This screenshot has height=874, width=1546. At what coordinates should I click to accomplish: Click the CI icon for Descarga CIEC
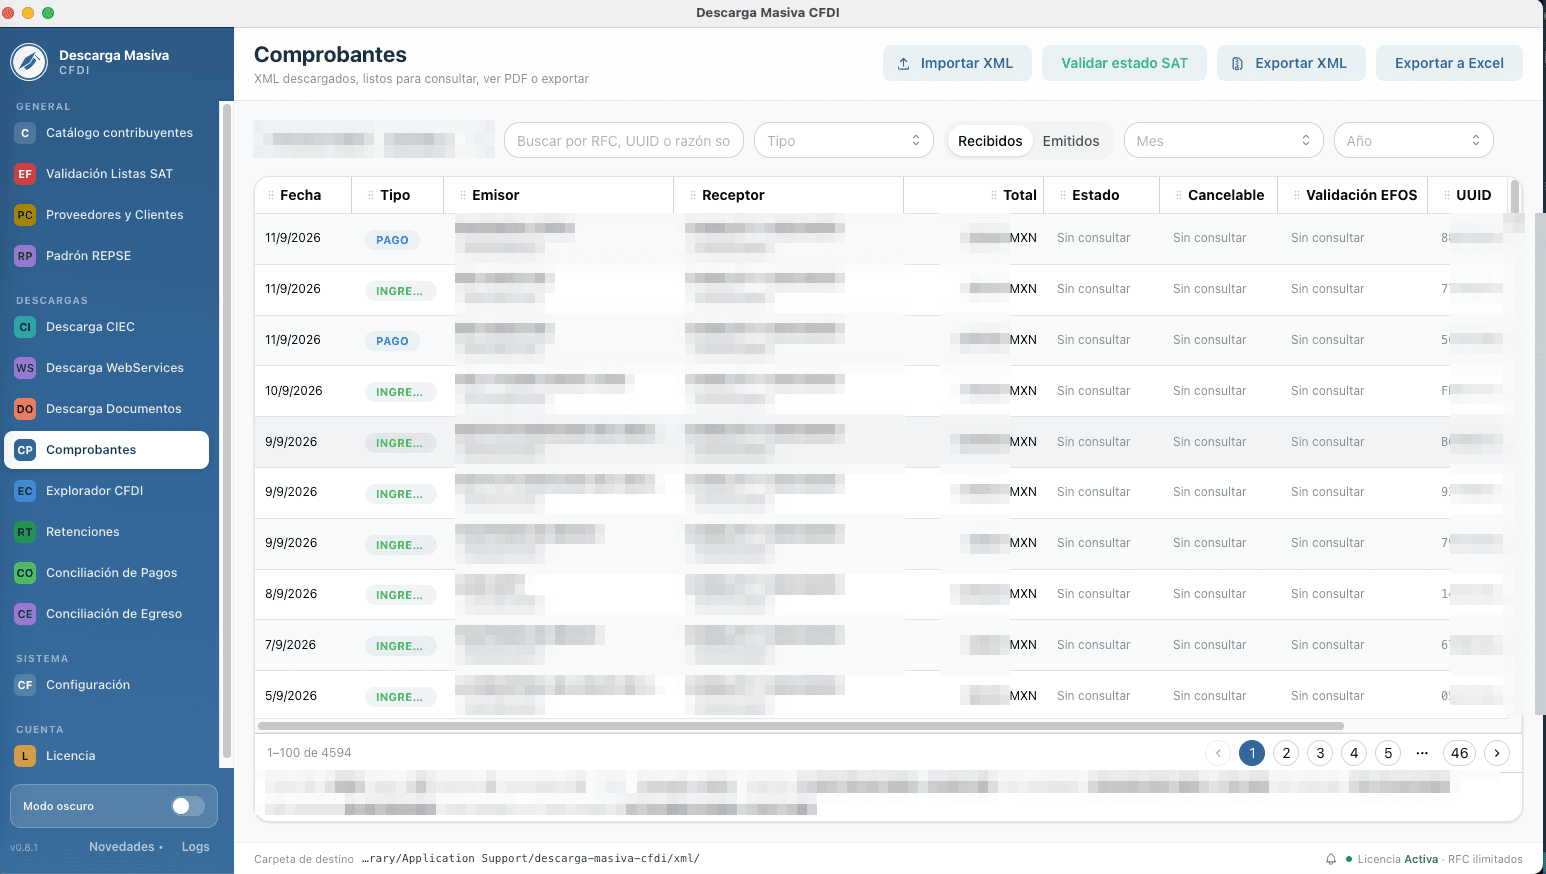tap(25, 327)
